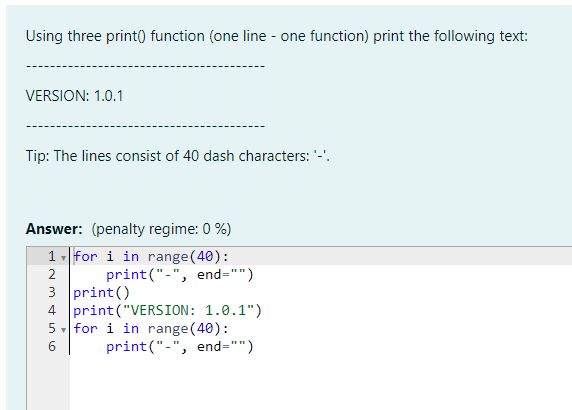Click the print("-", end="") code on line 6
The height and width of the screenshot is (410, 572).
tap(179, 346)
